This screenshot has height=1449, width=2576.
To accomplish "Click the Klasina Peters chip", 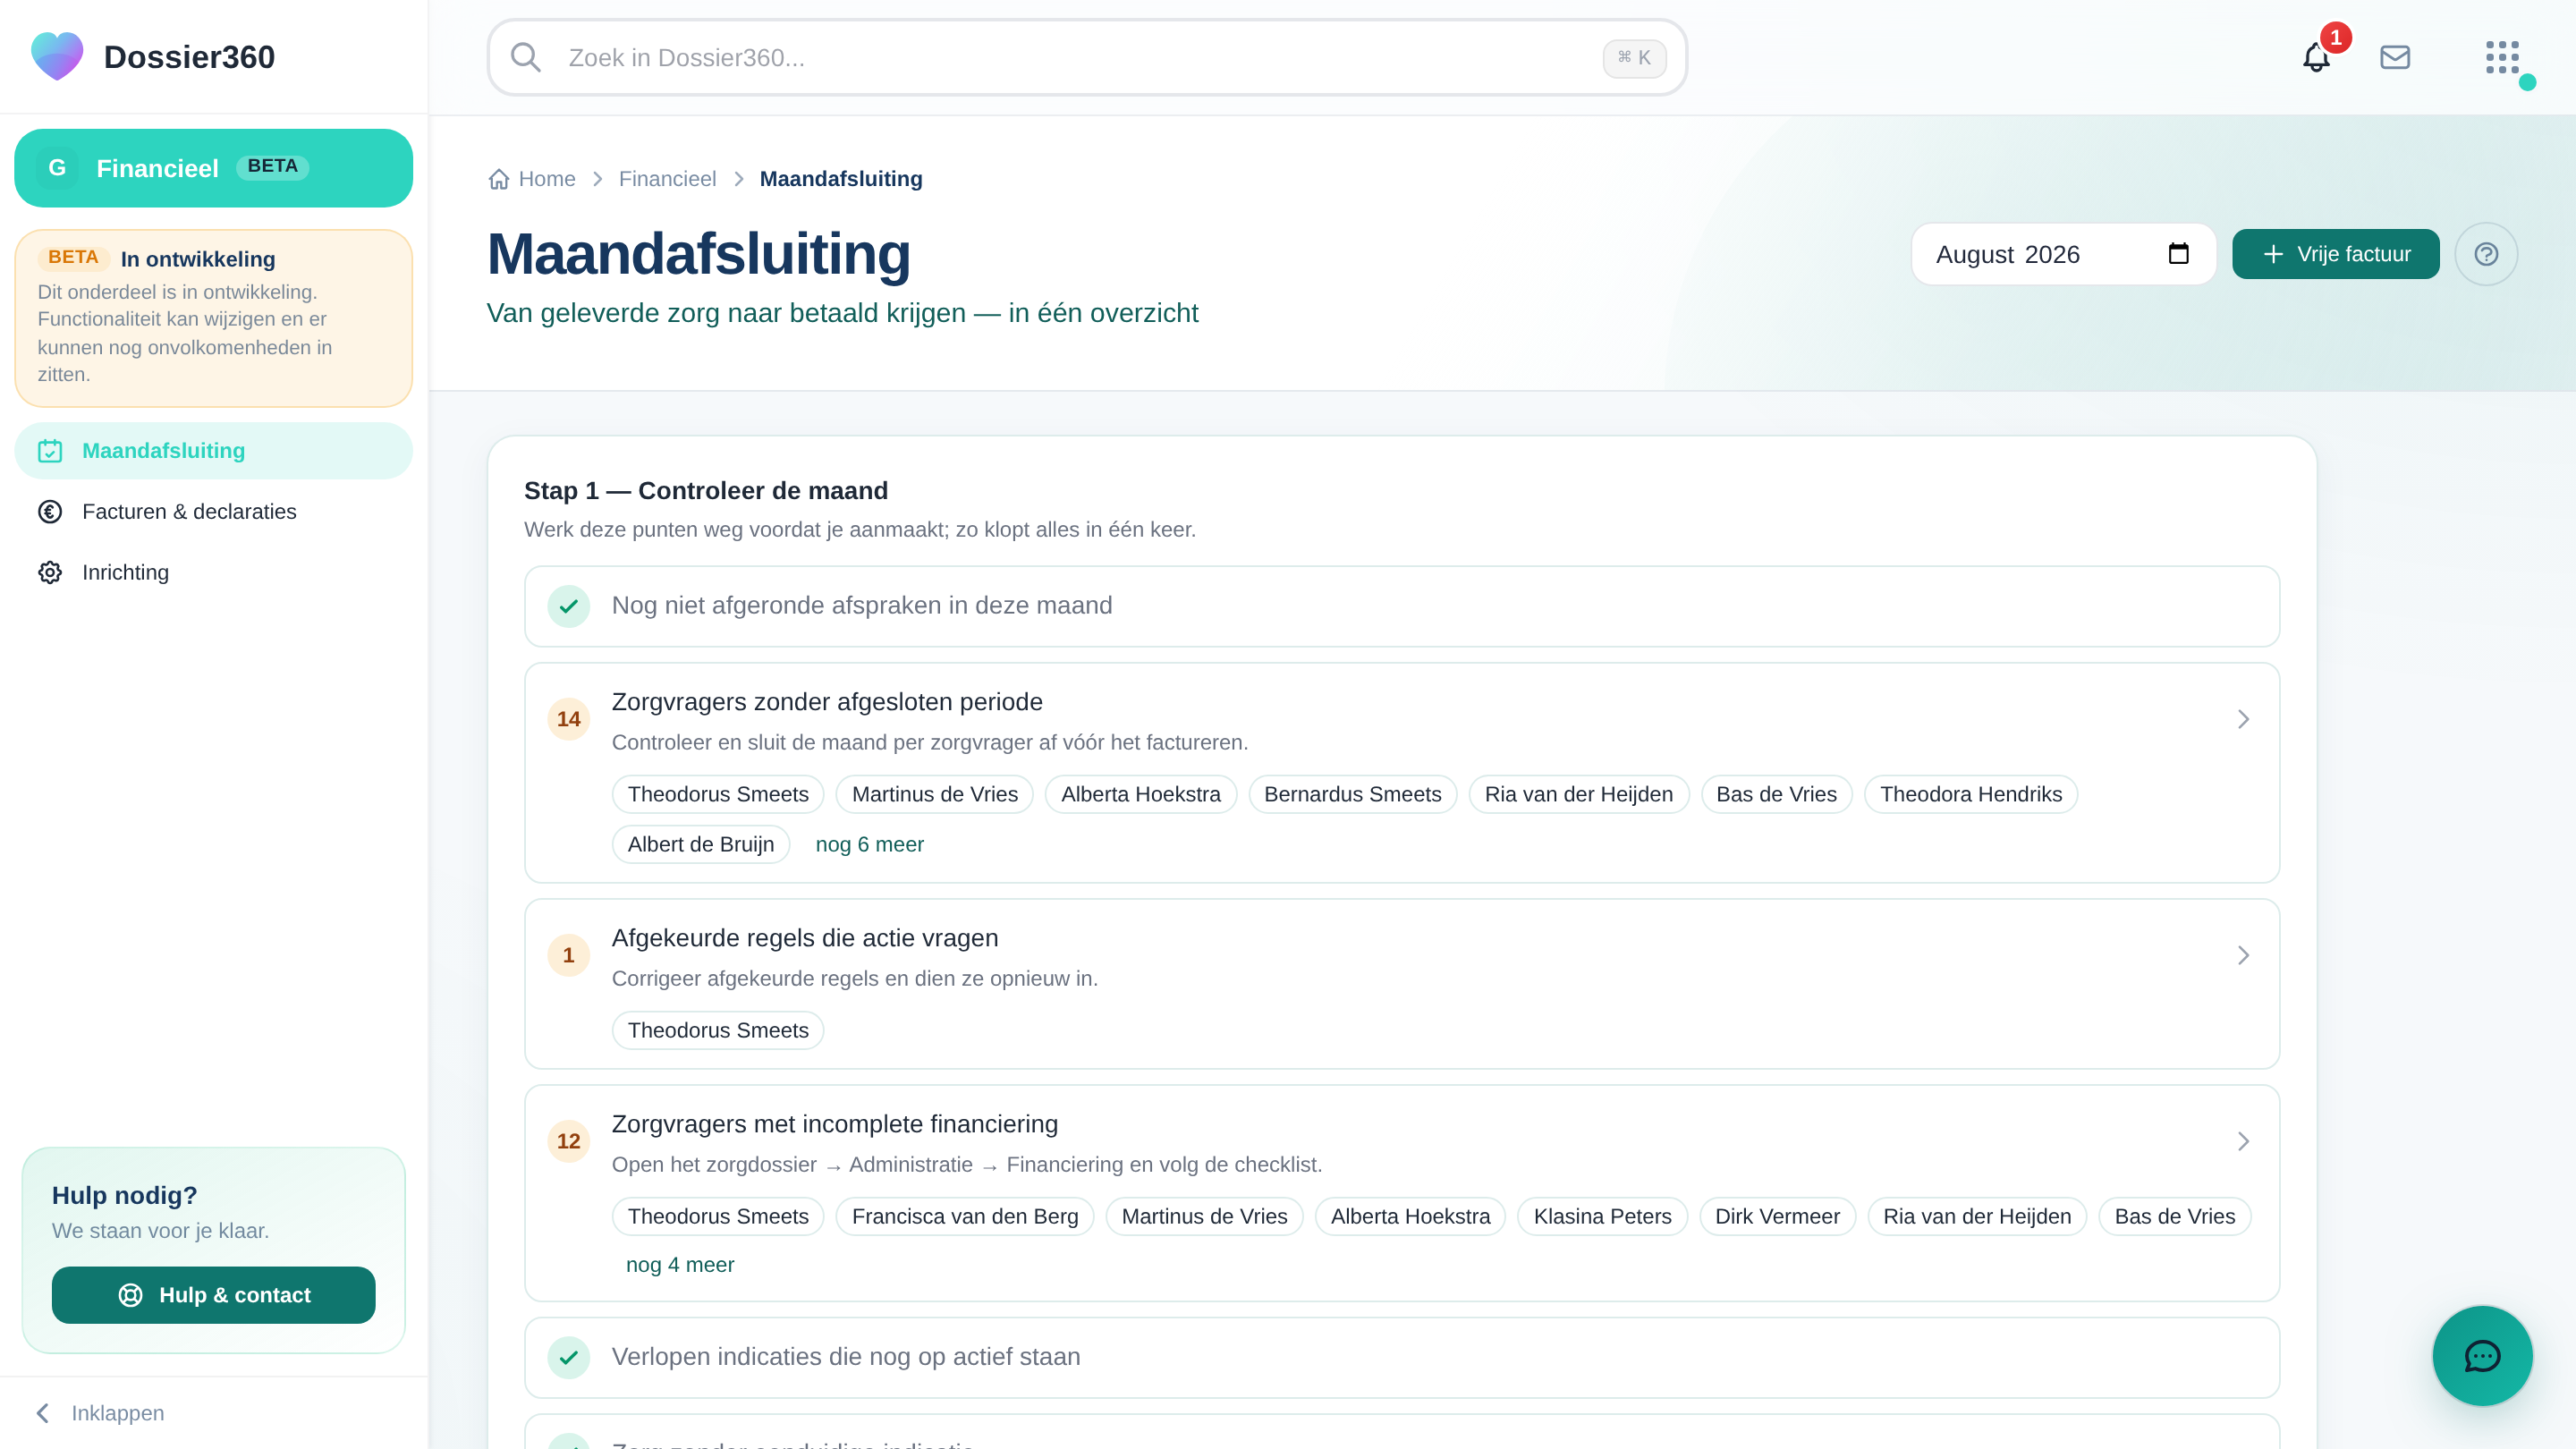I will 1602,1217.
